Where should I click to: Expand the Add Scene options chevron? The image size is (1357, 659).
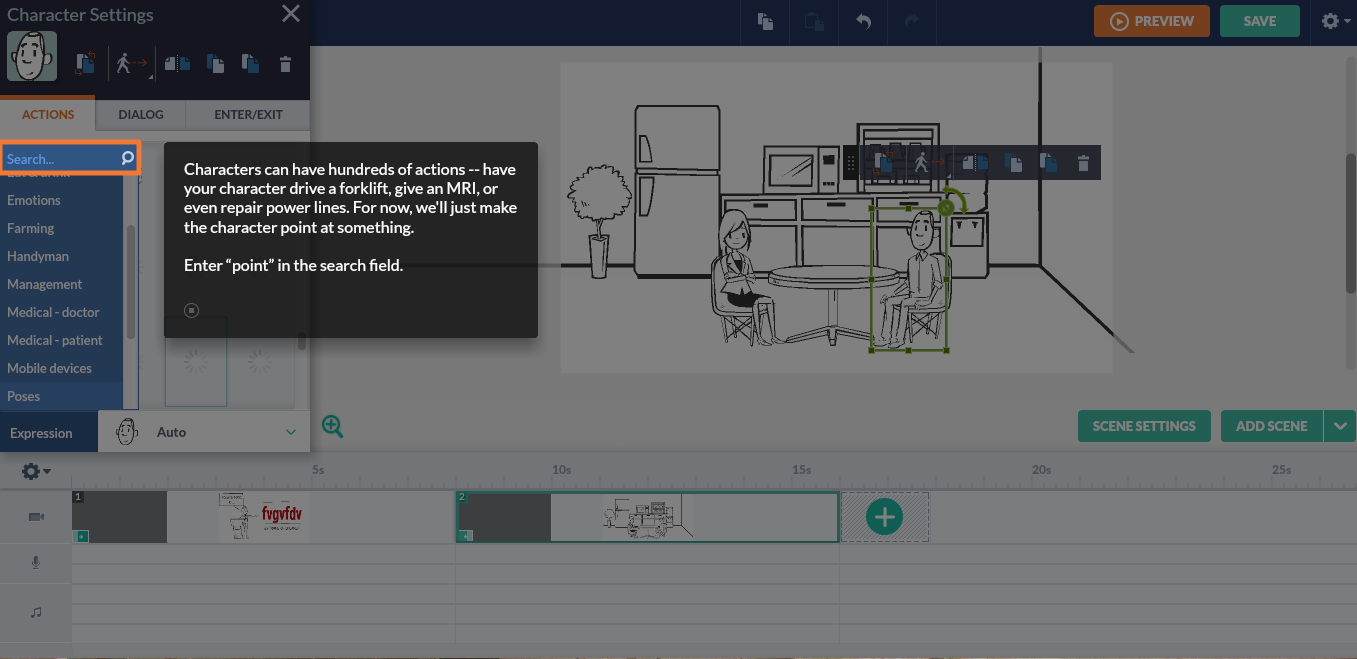(1341, 425)
